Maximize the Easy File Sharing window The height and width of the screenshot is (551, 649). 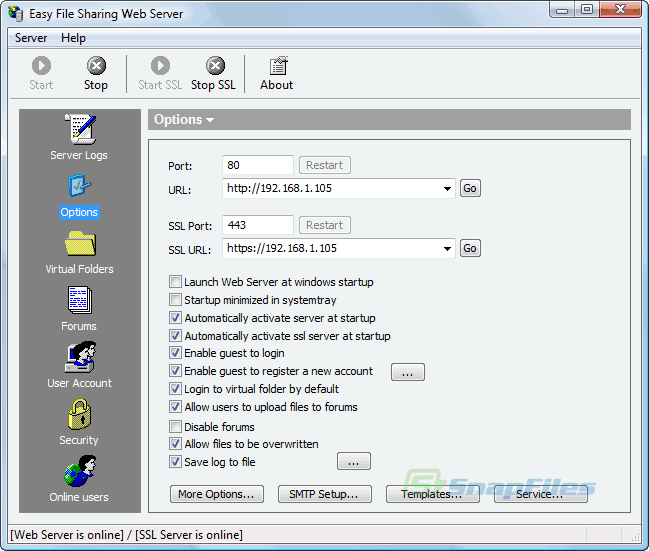(x=587, y=10)
